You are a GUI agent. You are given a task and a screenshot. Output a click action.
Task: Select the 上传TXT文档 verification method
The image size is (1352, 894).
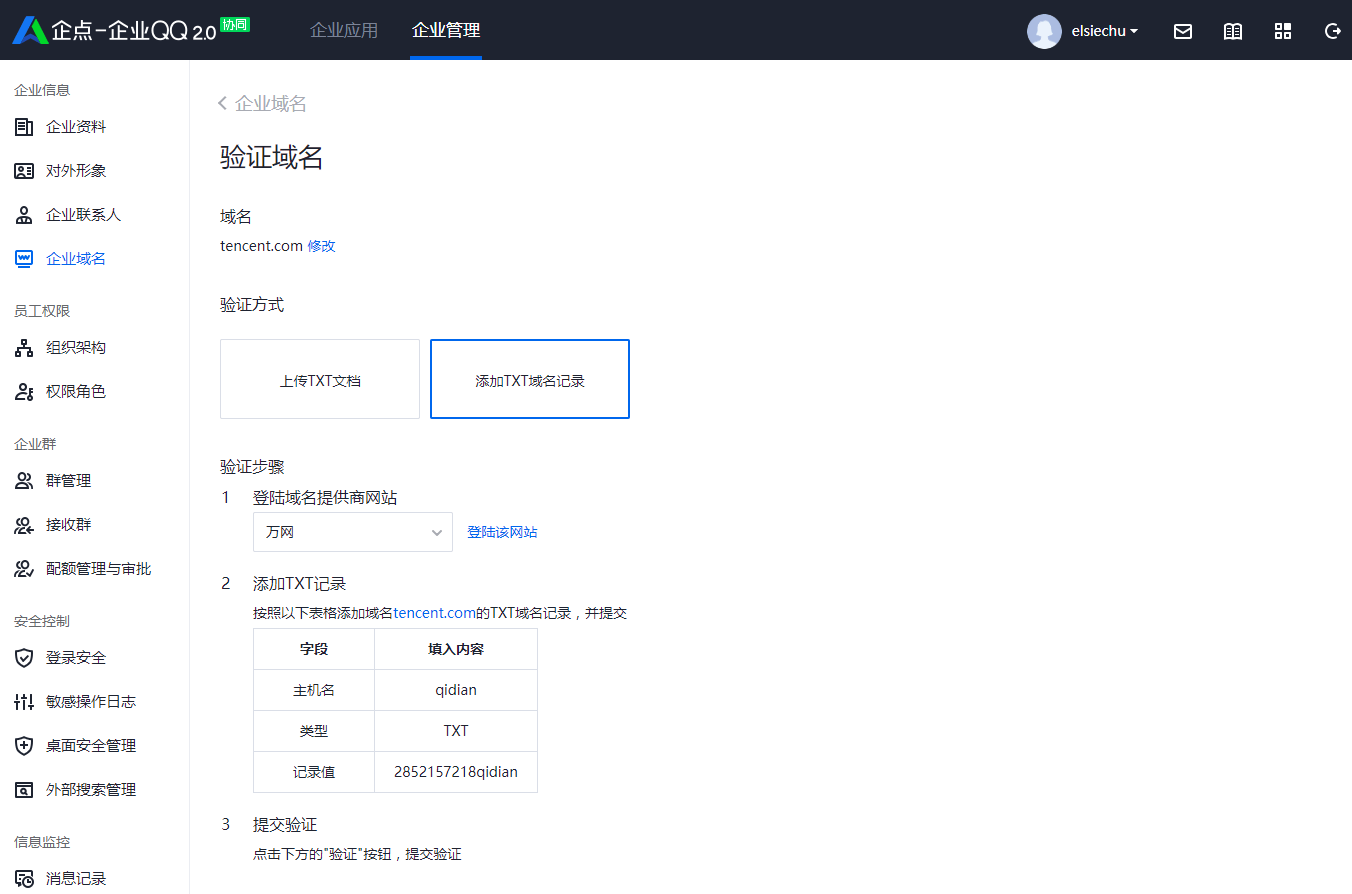319,378
